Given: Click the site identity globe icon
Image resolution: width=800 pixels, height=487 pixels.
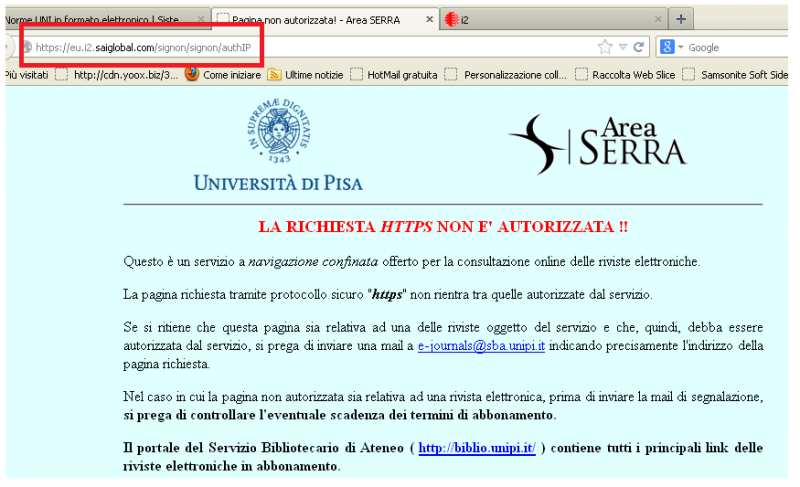Looking at the screenshot, I should [27, 47].
